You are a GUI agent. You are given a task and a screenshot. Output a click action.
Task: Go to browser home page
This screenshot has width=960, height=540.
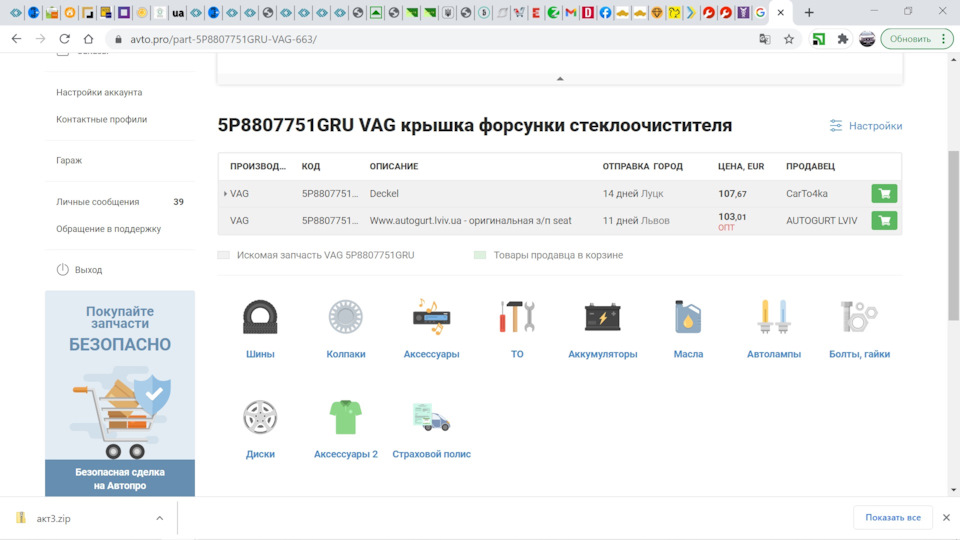[88, 39]
